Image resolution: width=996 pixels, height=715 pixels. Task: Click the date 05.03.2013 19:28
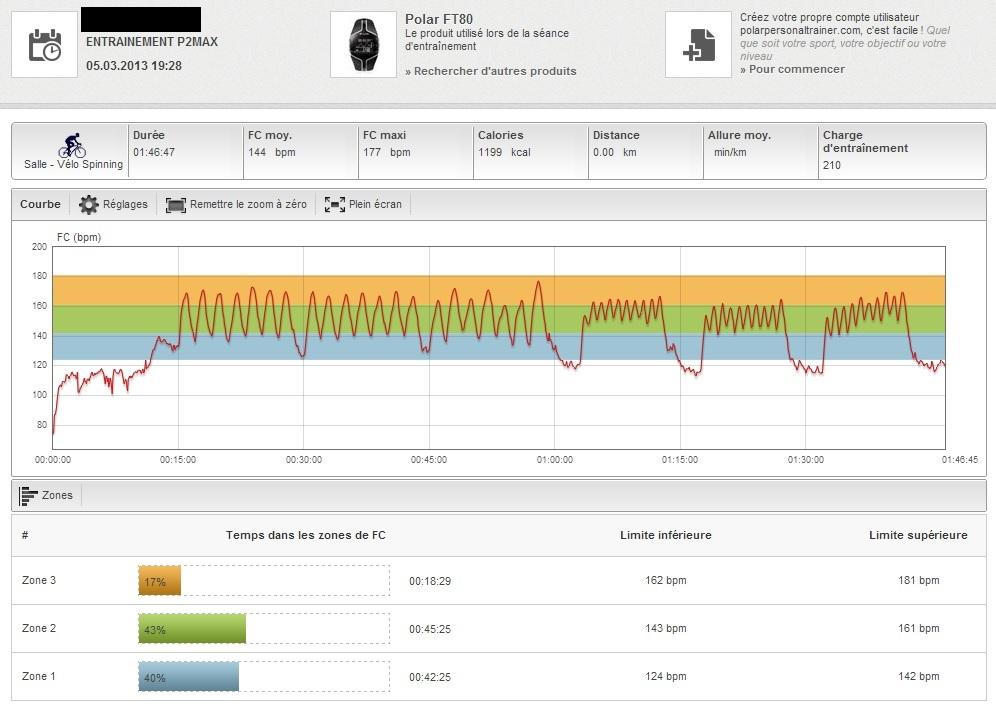pos(134,65)
